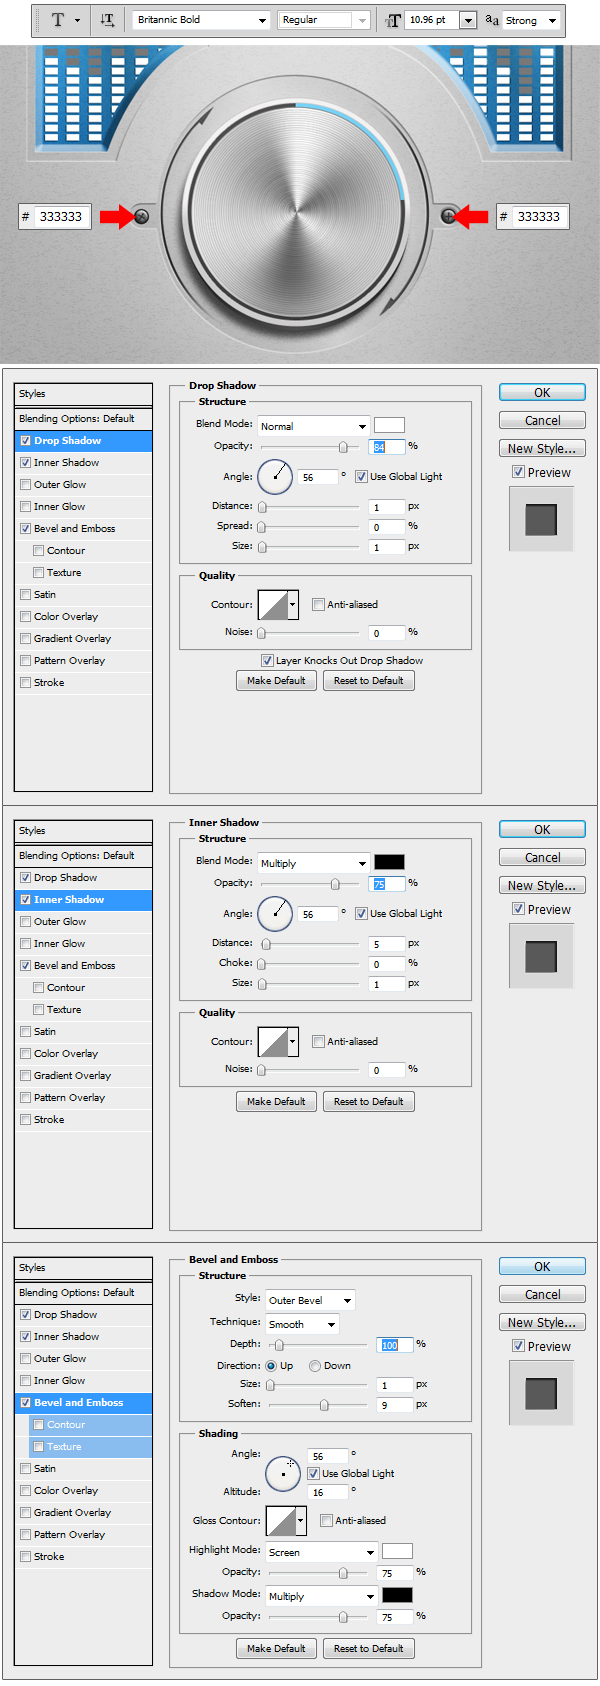
Task: Click the left hex color field 333333
Action: pyautogui.click(x=62, y=216)
